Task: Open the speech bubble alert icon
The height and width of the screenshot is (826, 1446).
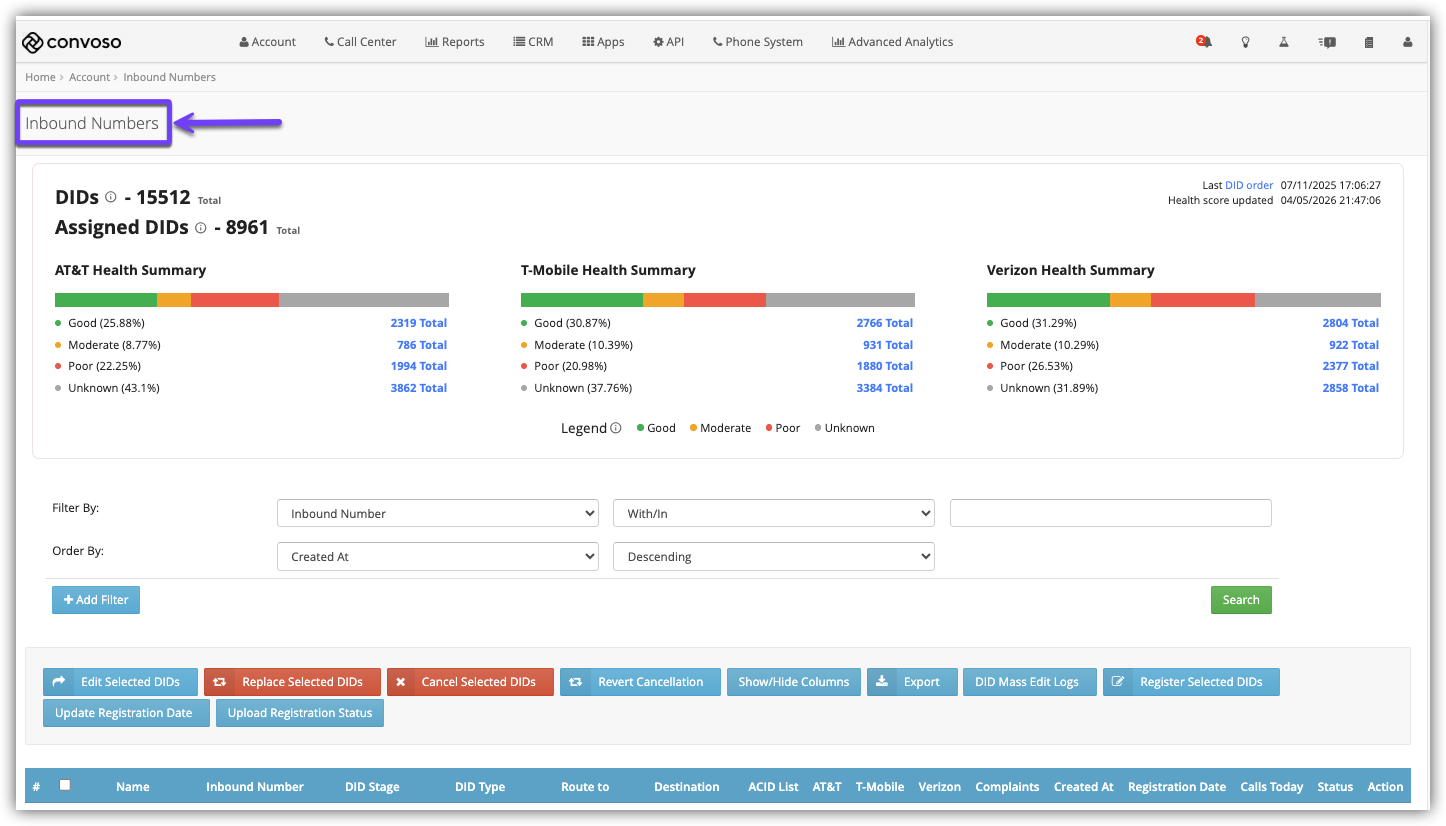Action: 1327,42
